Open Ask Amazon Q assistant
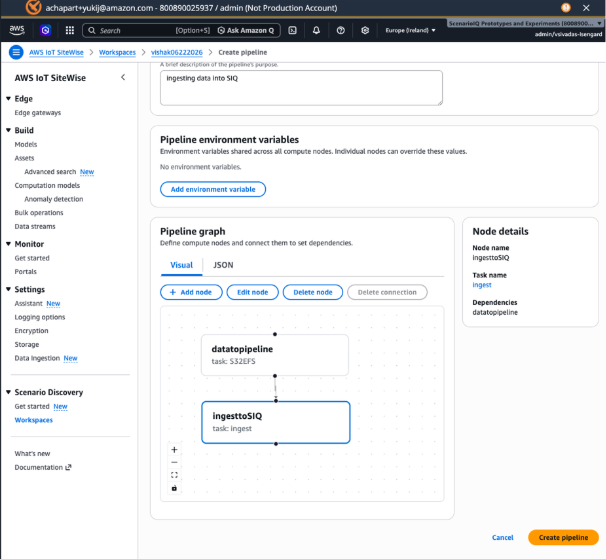Screen dimensions: 606x559 (x=246, y=31)
